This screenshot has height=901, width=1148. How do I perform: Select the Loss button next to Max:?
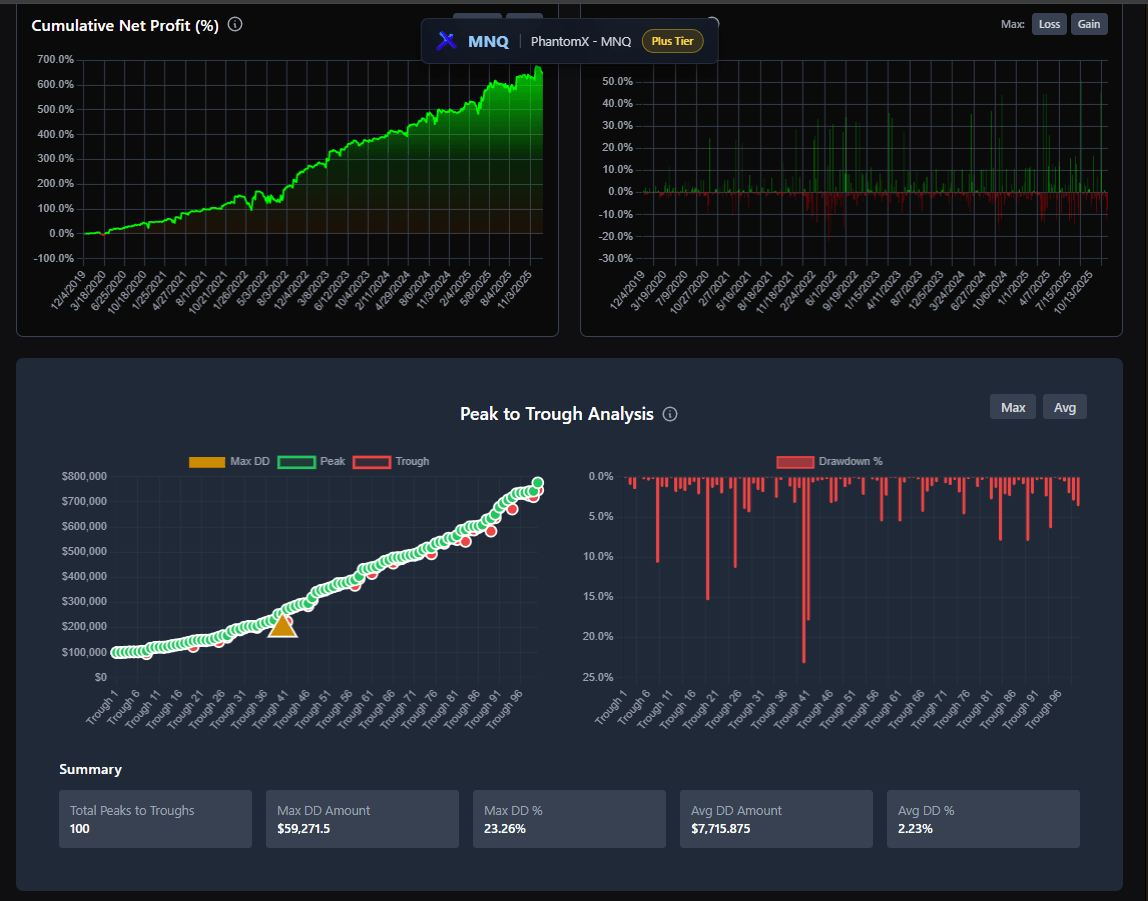pos(1049,24)
